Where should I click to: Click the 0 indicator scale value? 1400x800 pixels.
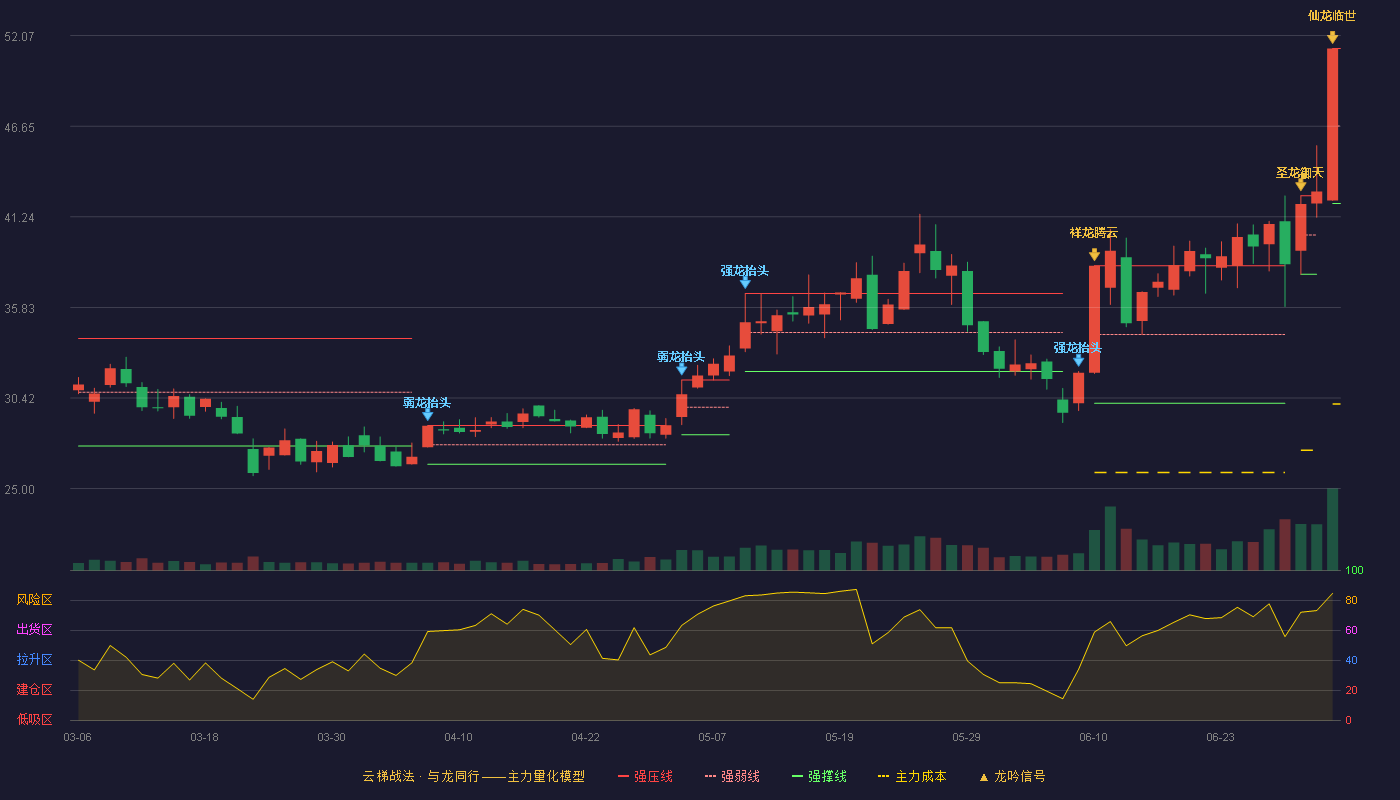click(1348, 720)
